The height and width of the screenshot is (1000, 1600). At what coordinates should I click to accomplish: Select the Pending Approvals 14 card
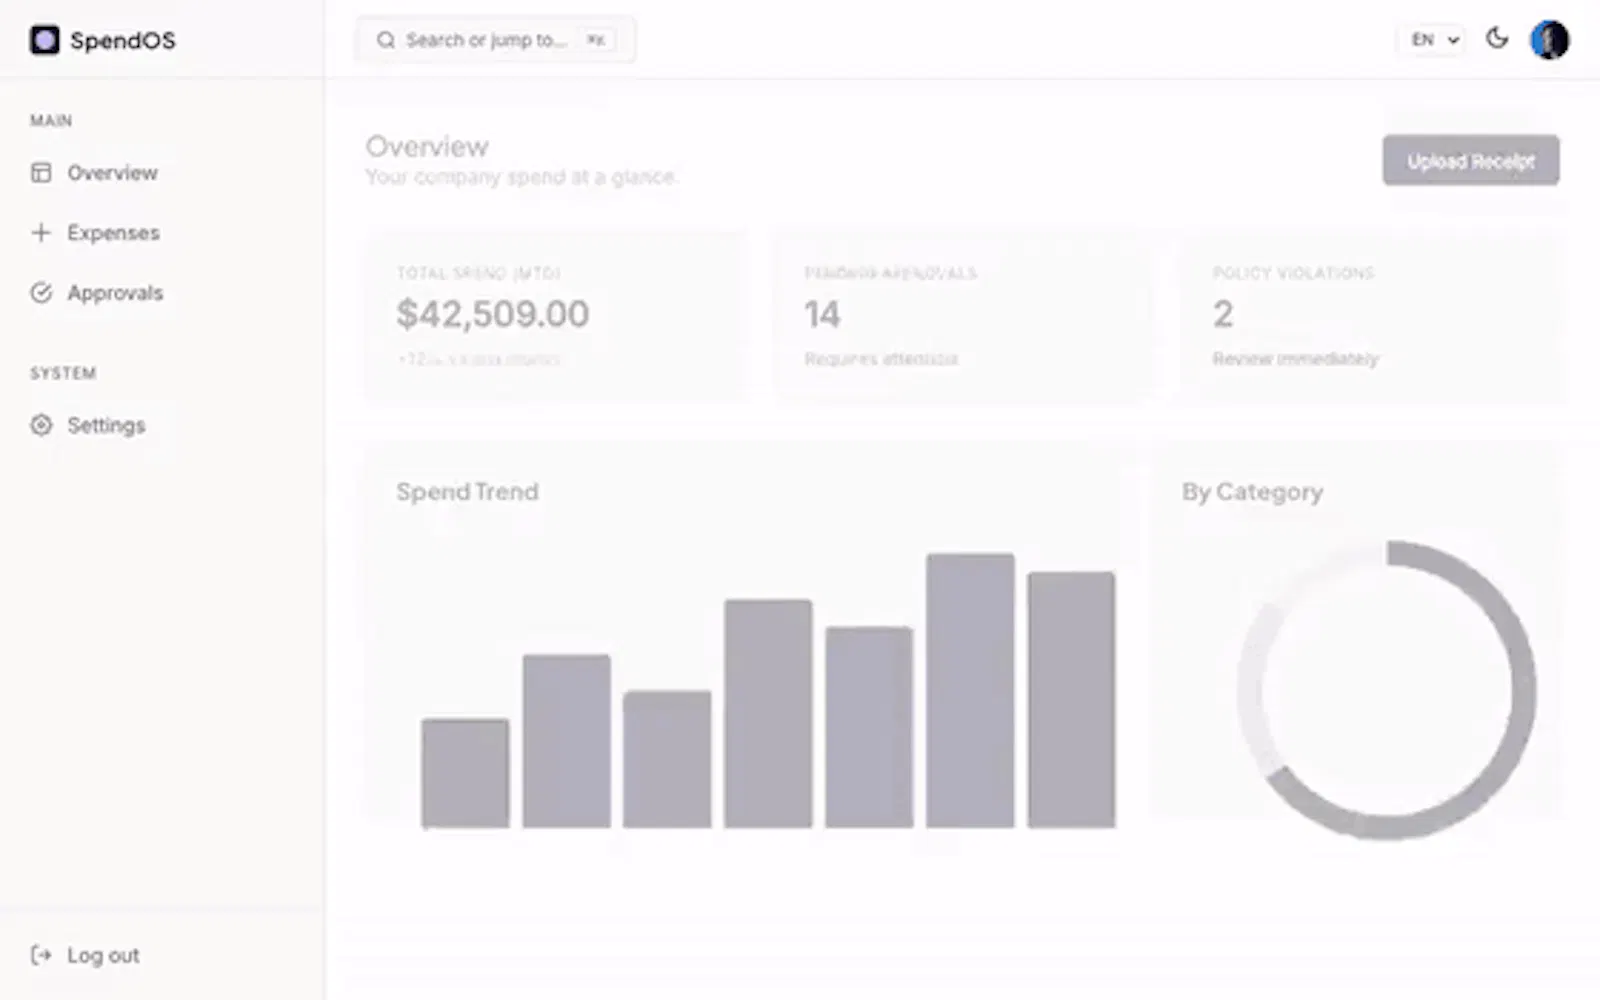[x=964, y=316]
